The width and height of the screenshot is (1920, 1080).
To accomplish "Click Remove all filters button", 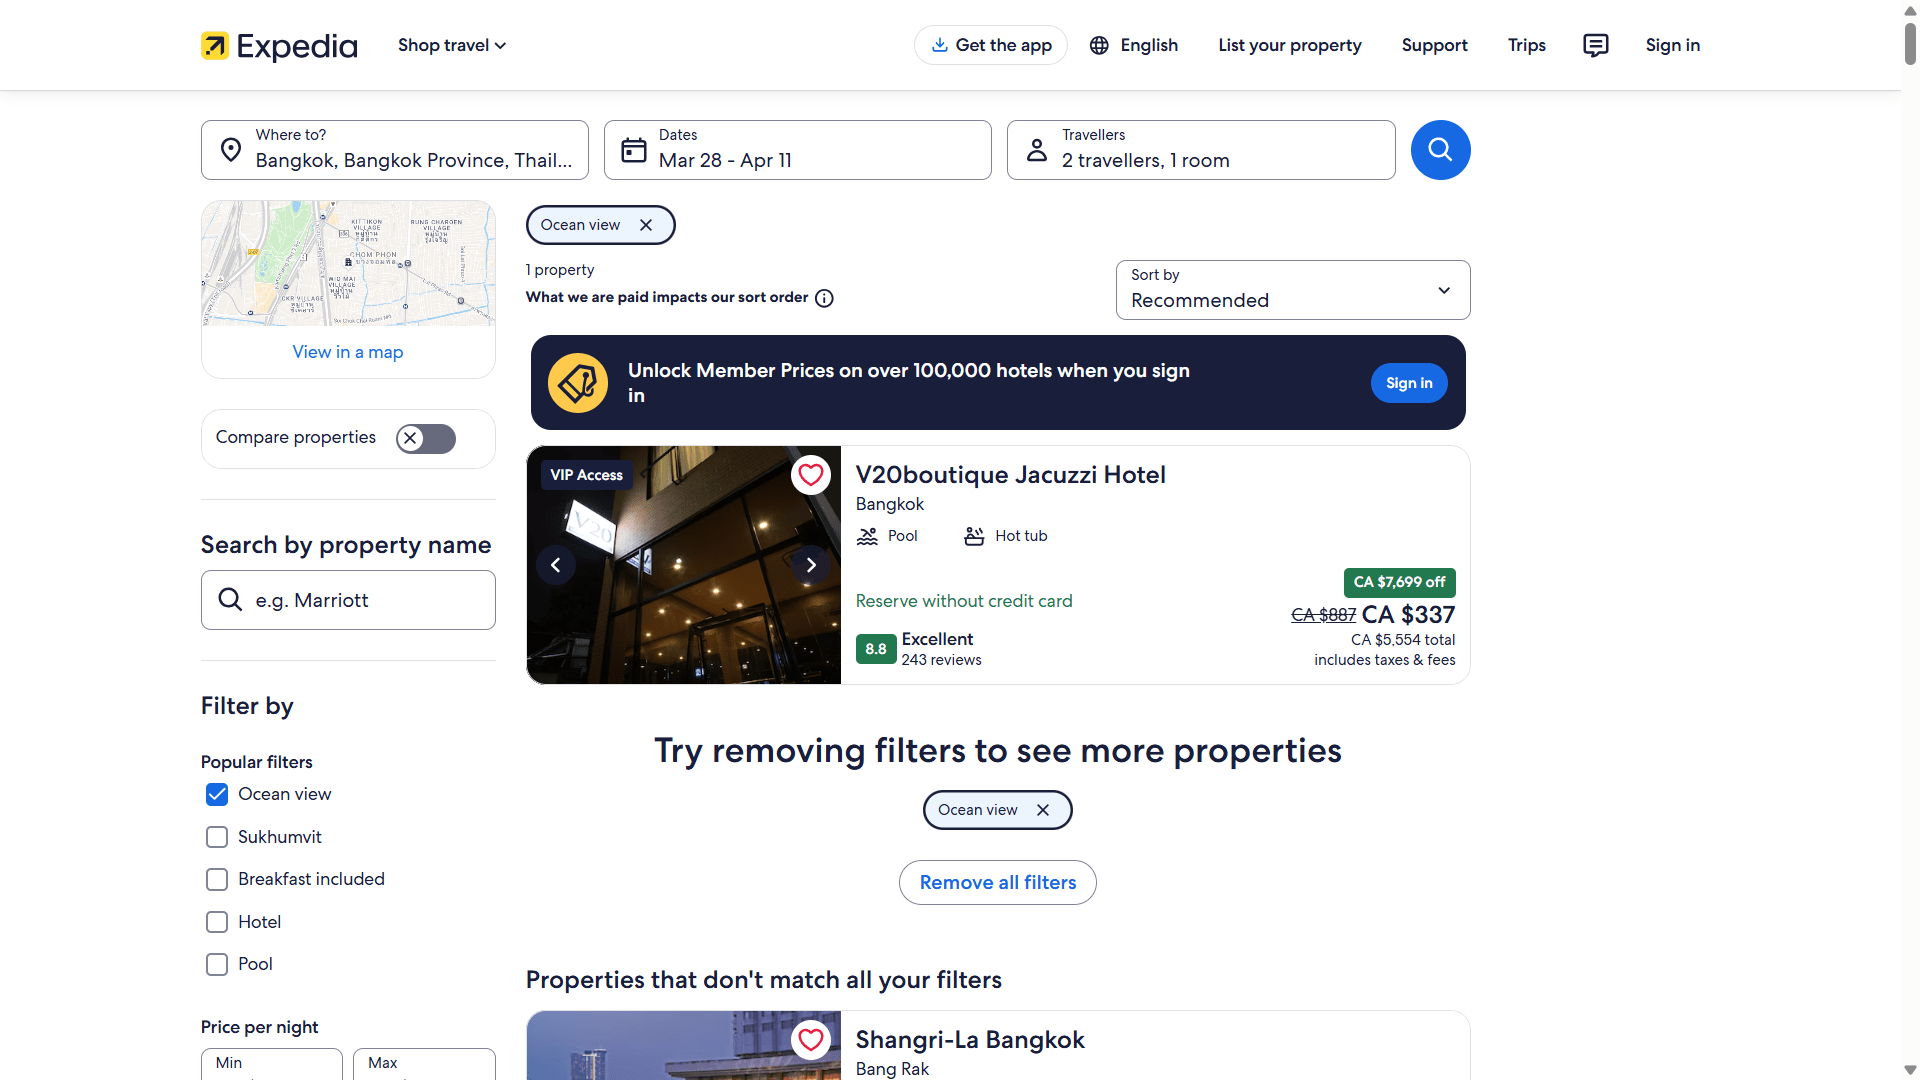I will (998, 883).
